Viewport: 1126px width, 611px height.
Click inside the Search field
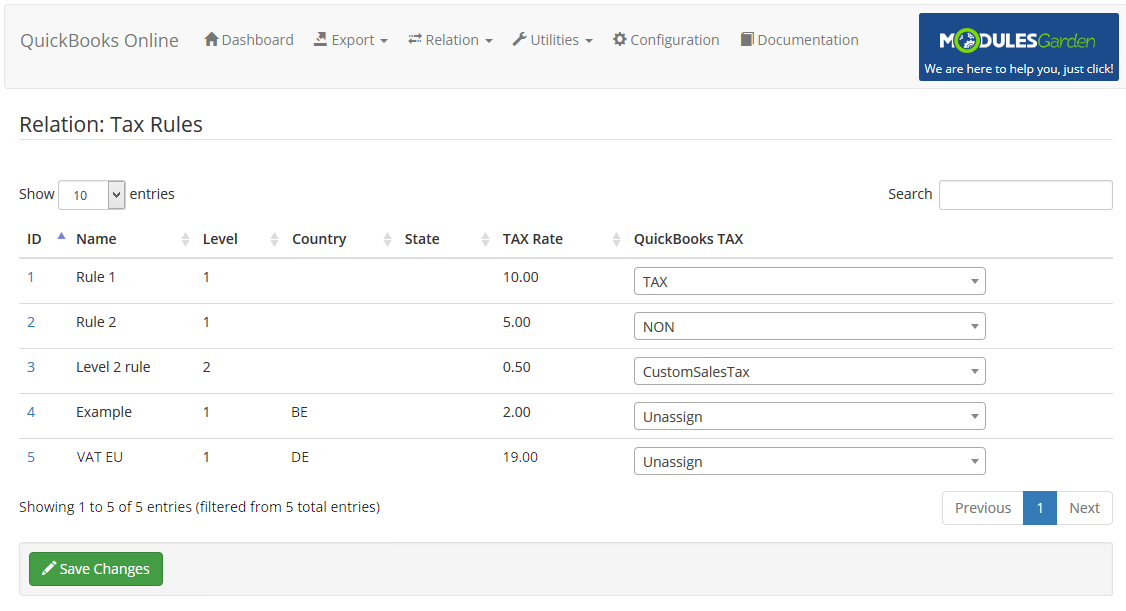(x=1025, y=194)
